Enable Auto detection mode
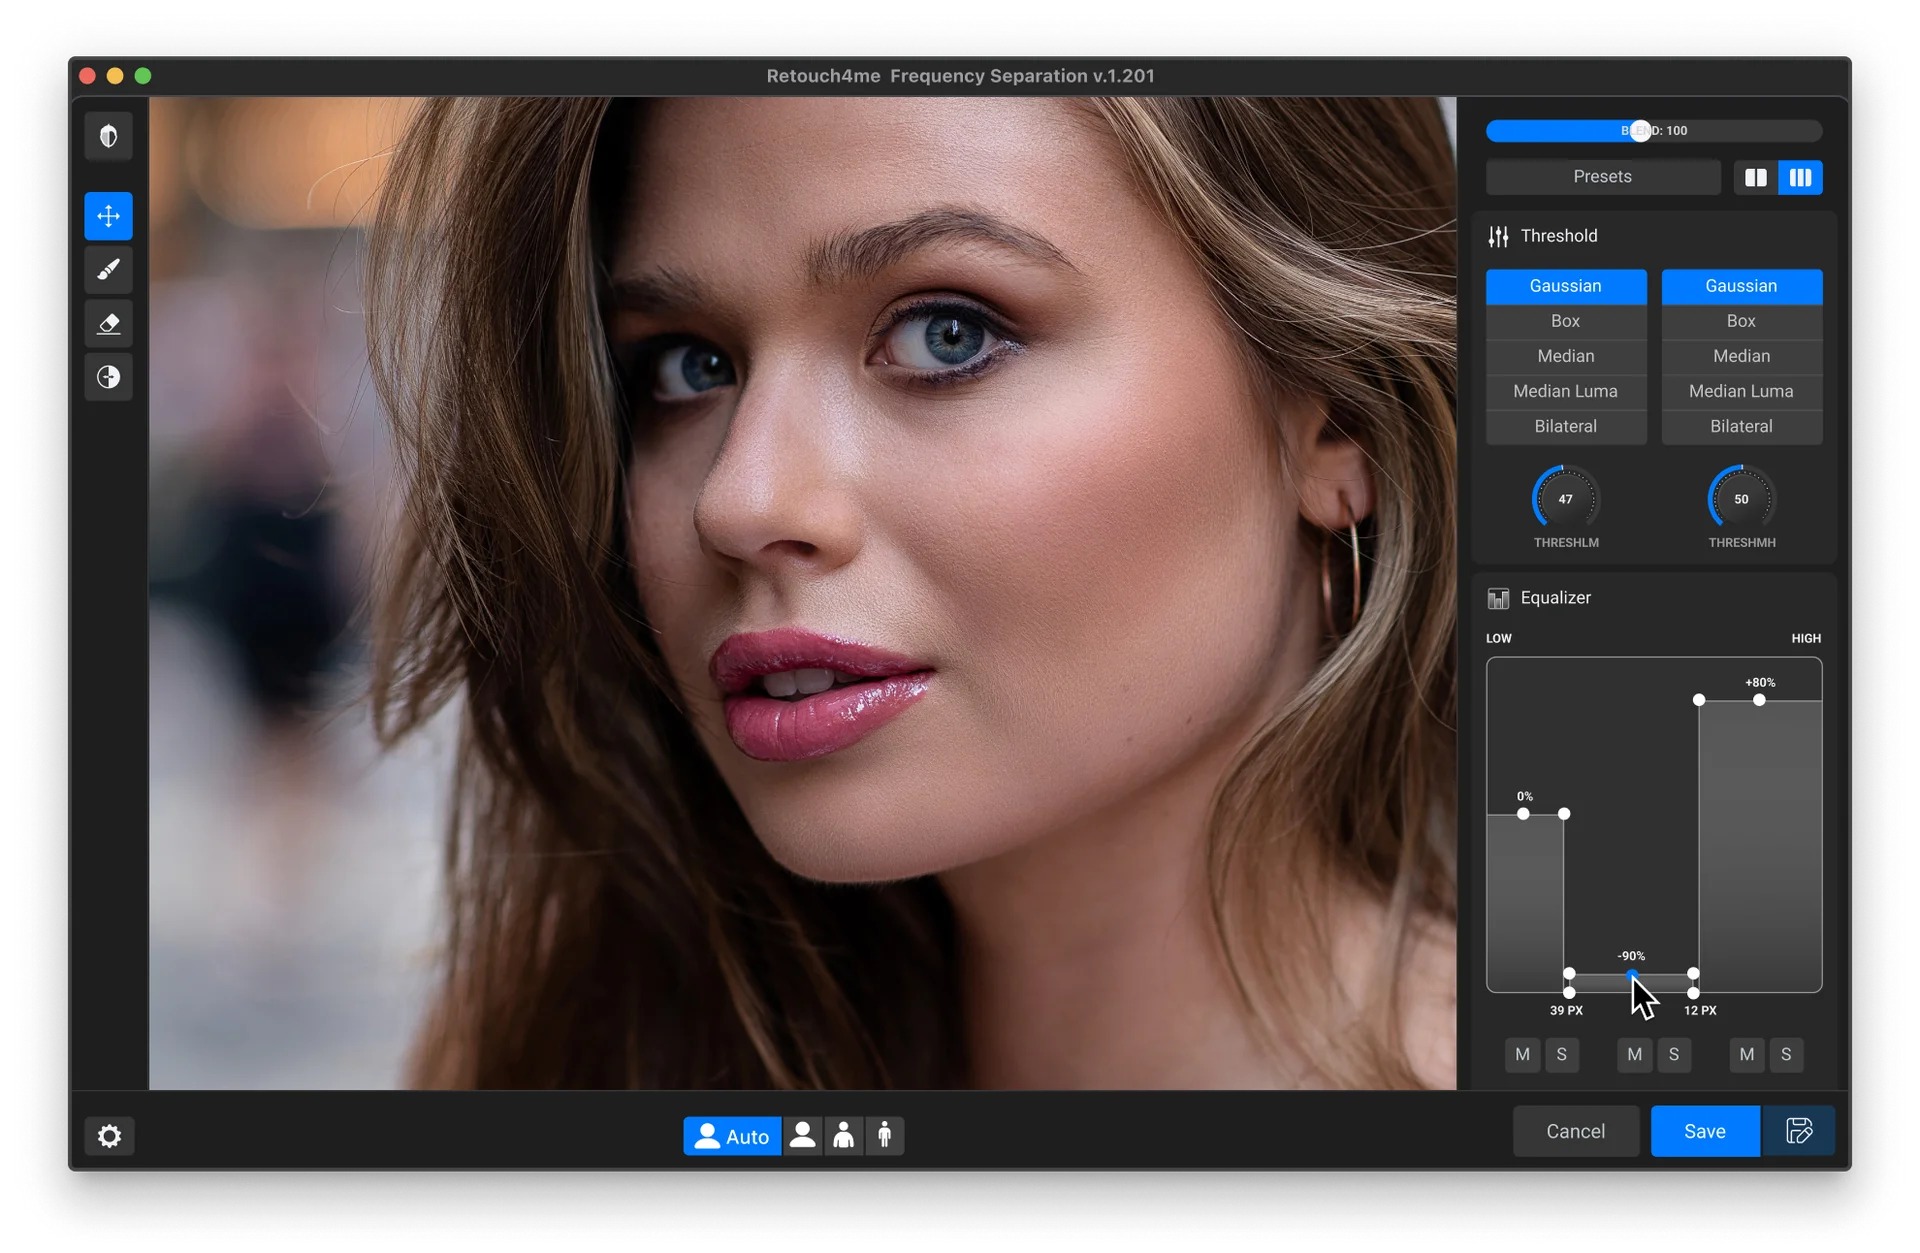The width and height of the screenshot is (1920, 1253). click(x=732, y=1135)
